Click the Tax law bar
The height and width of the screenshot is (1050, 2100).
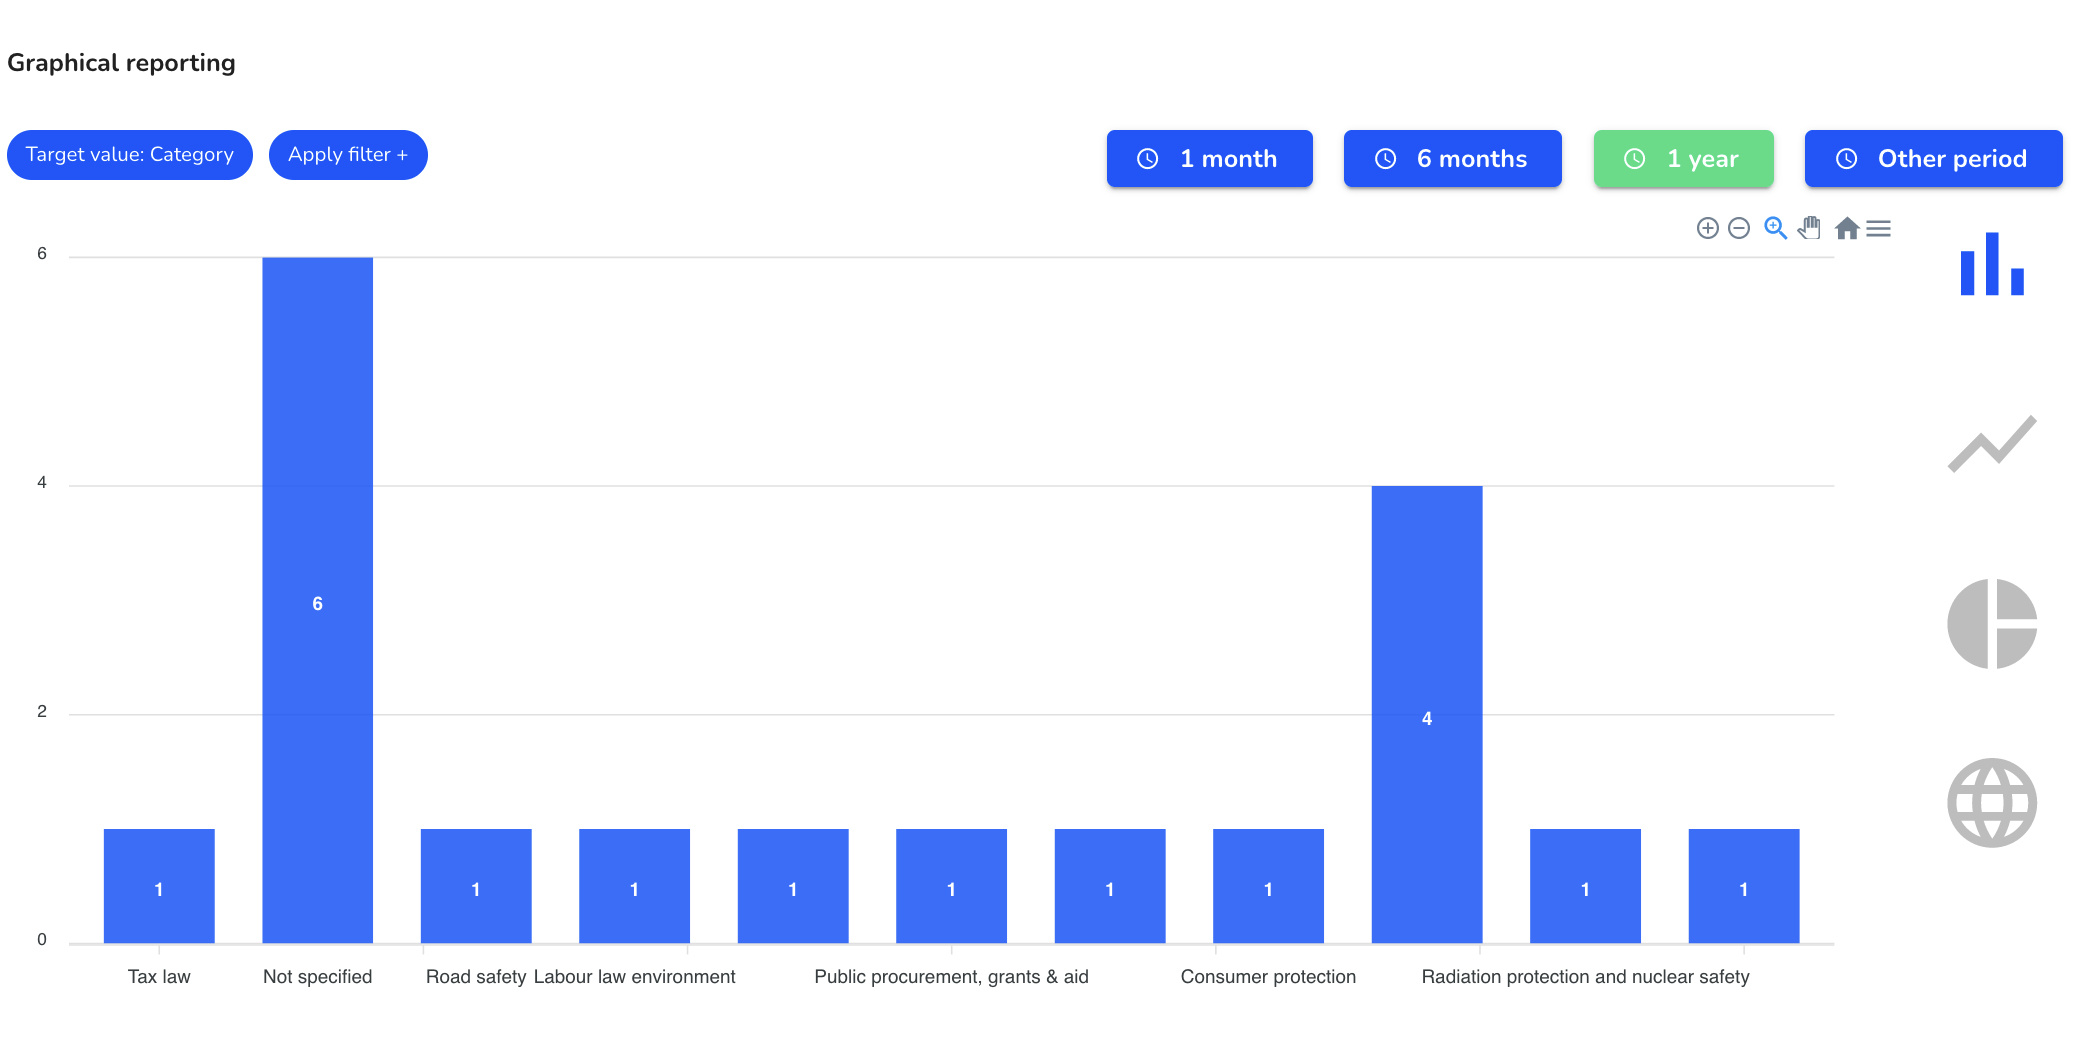(159, 886)
